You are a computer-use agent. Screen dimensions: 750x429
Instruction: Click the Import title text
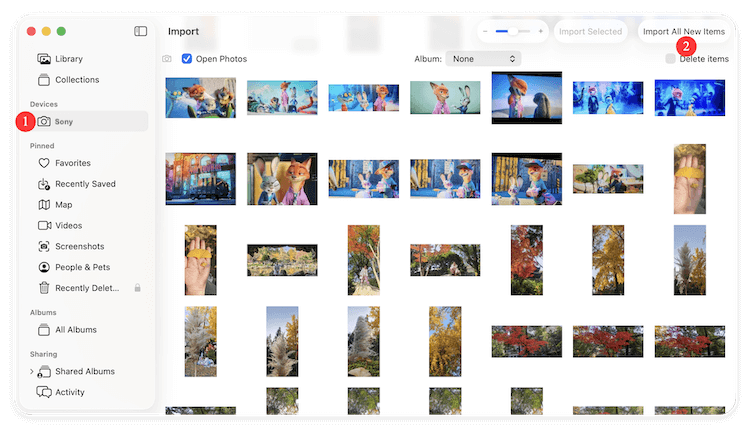[x=183, y=32]
